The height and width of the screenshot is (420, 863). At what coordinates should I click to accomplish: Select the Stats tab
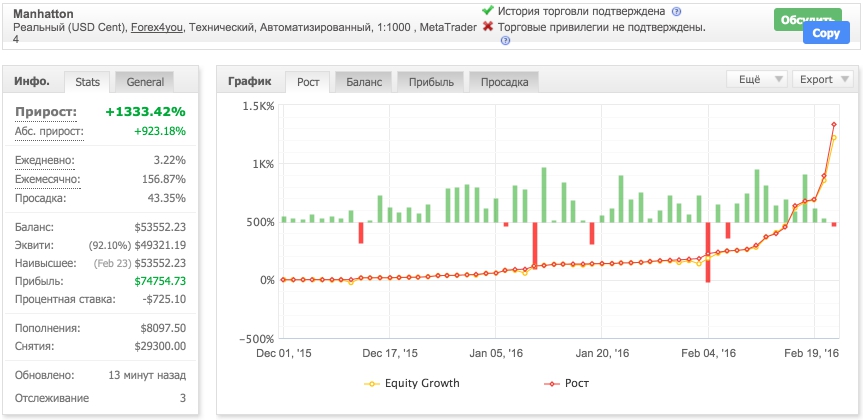(x=88, y=82)
